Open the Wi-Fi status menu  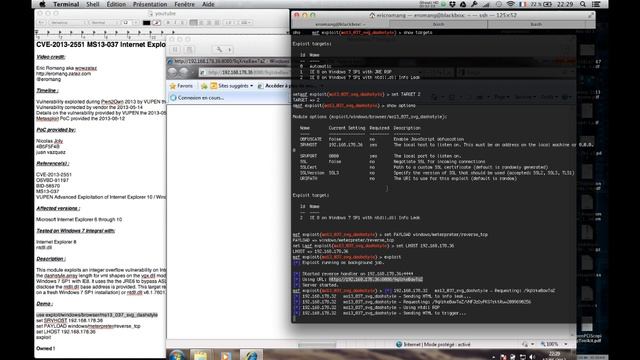(x=510, y=4)
